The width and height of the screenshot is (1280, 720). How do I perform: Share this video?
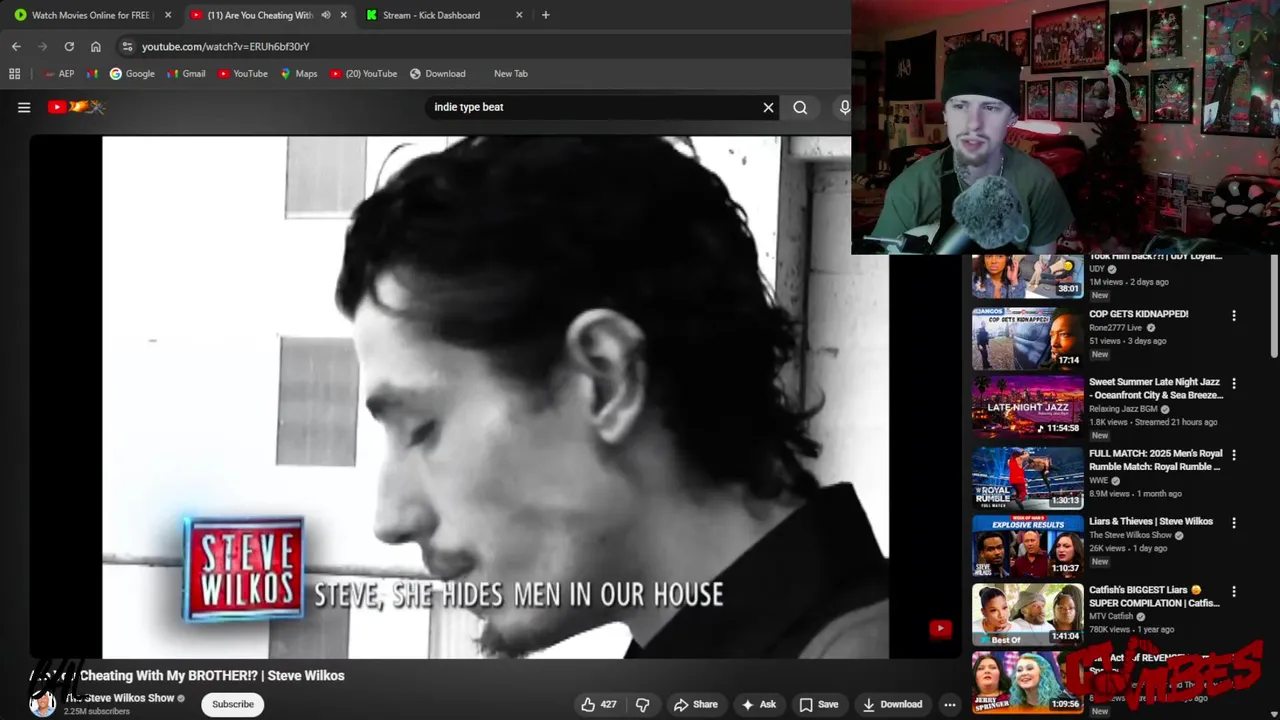[x=696, y=704]
